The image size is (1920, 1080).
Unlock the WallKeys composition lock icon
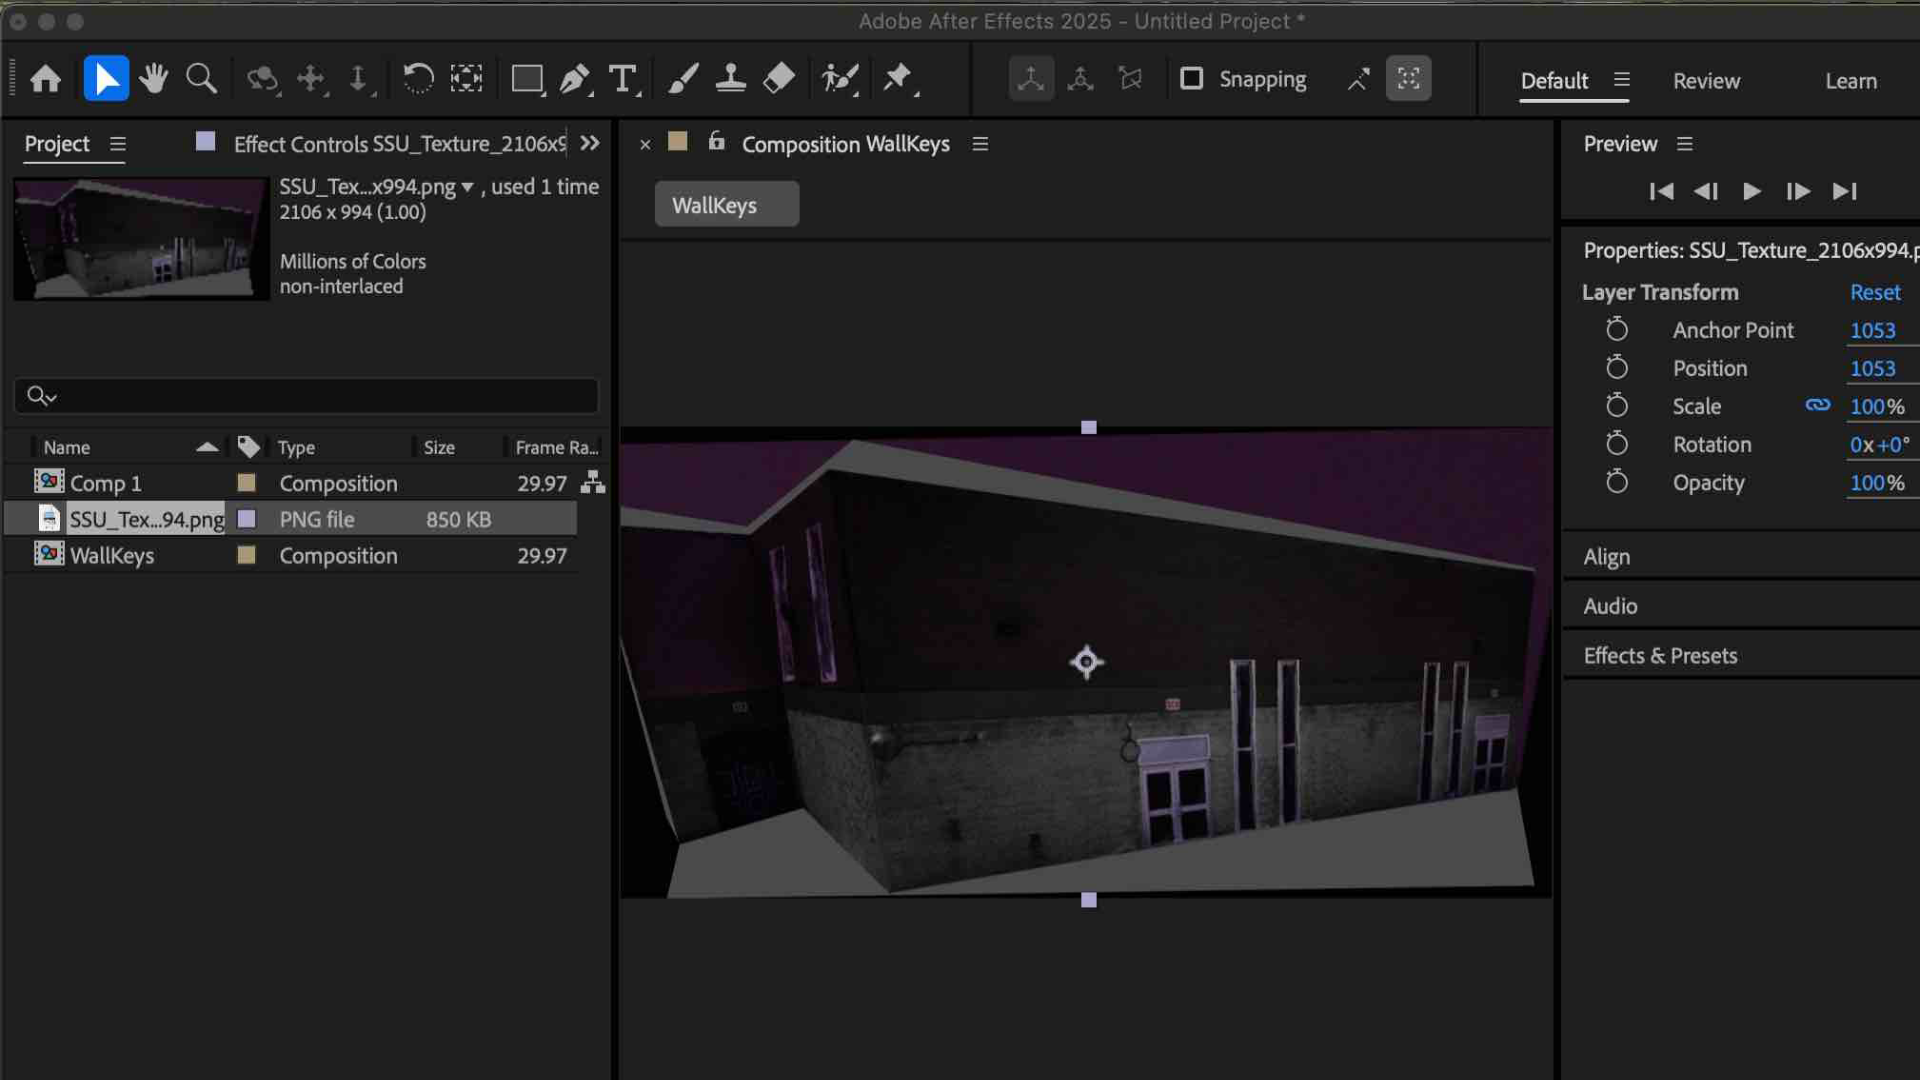tap(716, 142)
